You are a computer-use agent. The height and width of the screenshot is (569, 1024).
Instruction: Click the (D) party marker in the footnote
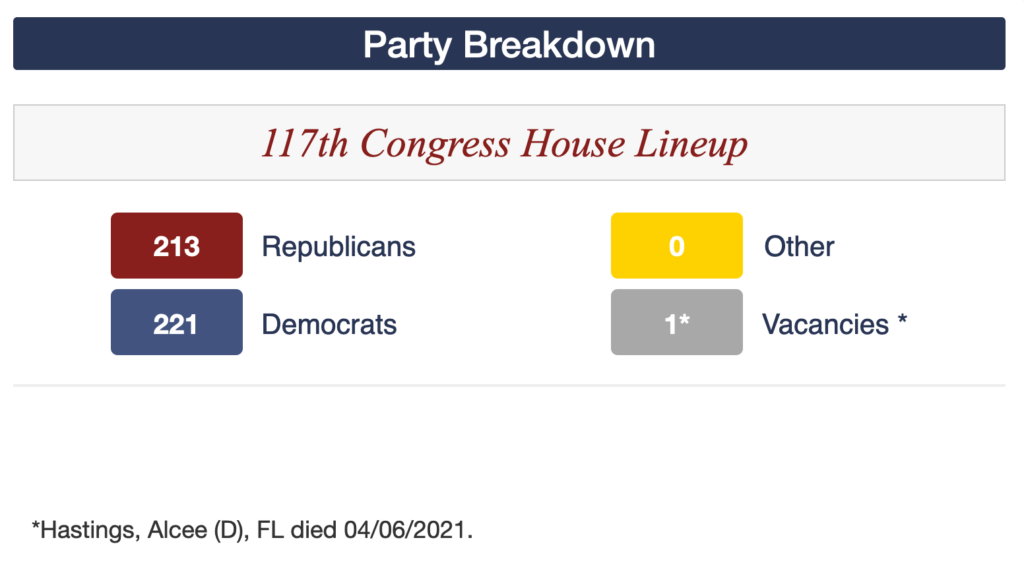(x=203, y=530)
